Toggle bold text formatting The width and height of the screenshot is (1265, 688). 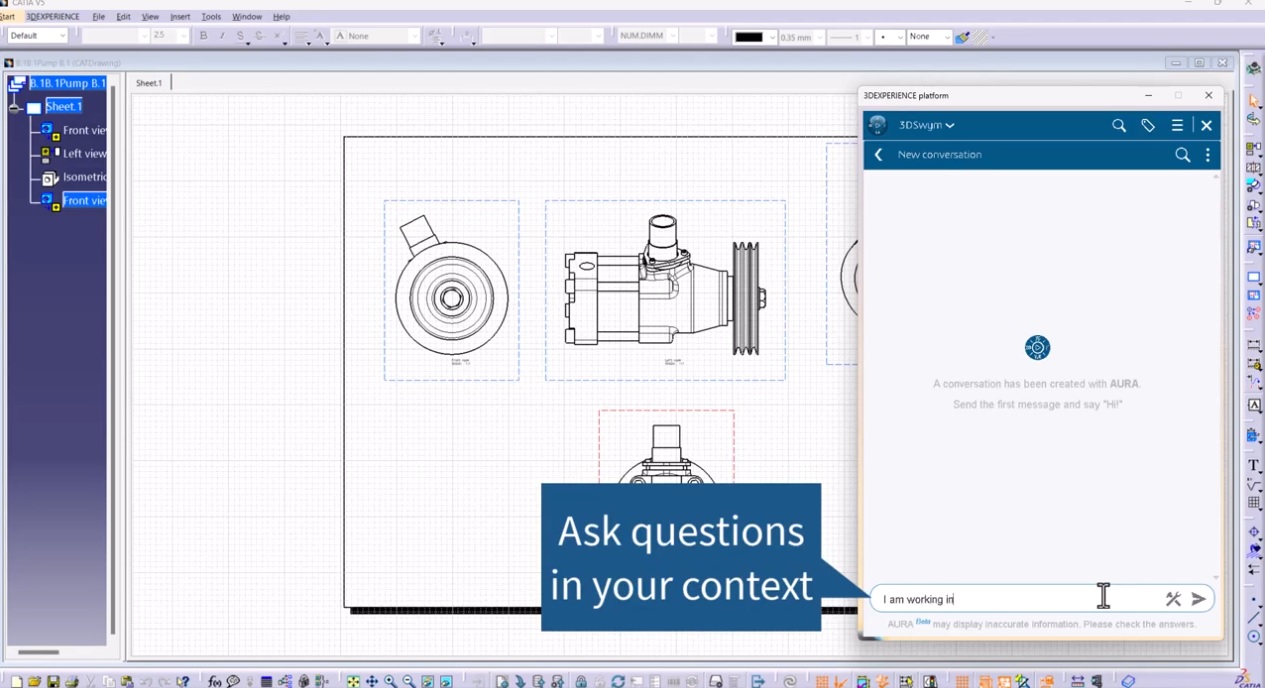(203, 36)
